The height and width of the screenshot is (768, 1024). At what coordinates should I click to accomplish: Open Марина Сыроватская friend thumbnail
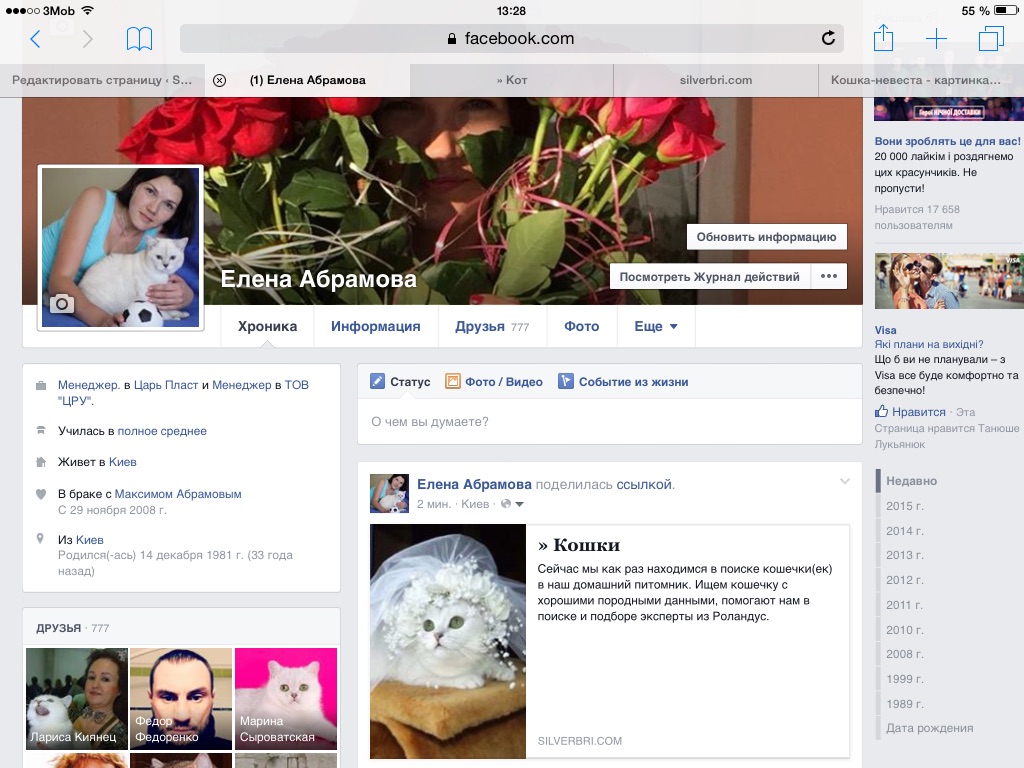285,699
